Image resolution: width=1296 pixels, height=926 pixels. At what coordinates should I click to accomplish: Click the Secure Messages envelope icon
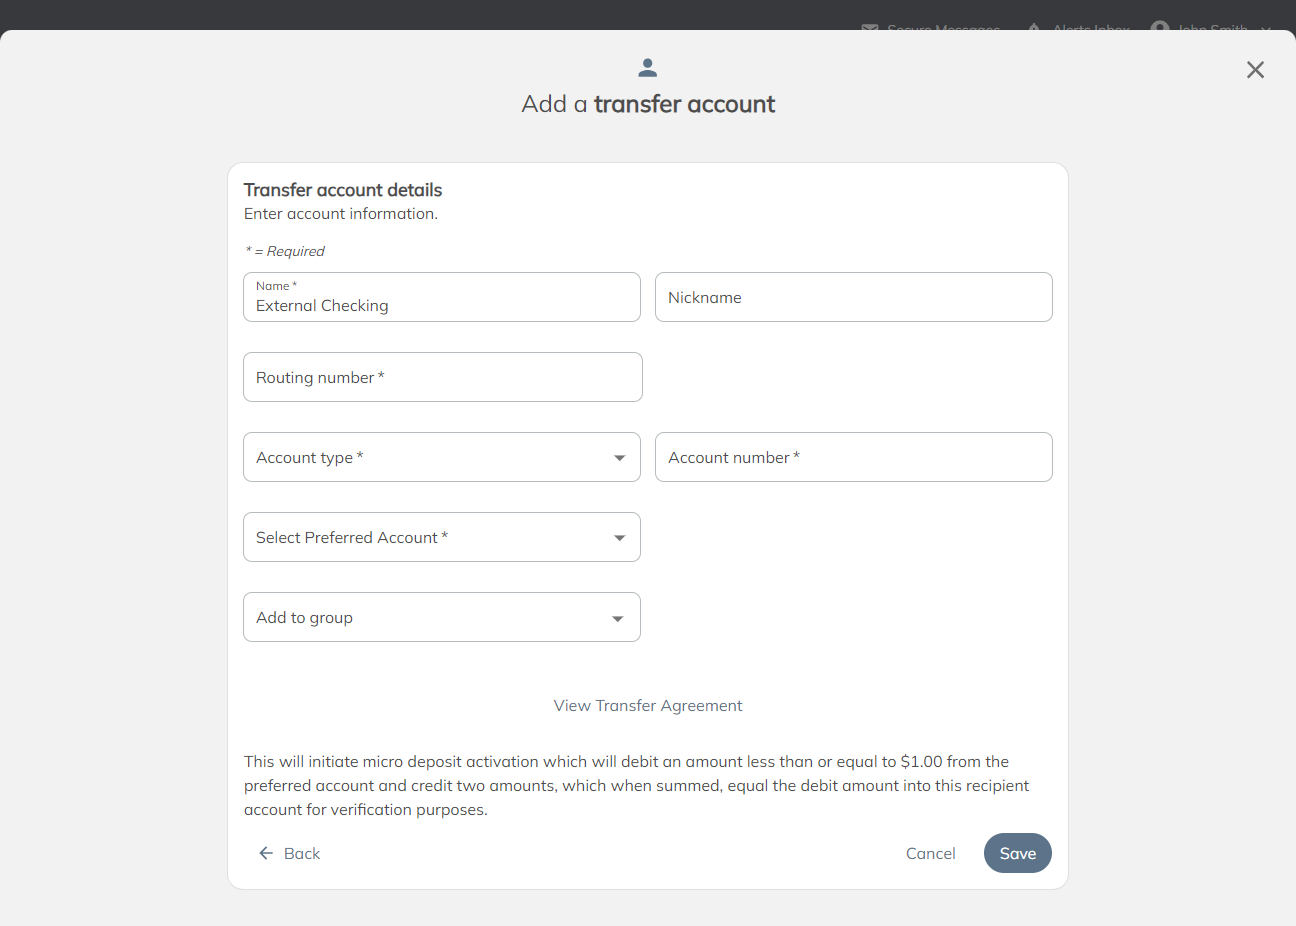[x=870, y=28]
